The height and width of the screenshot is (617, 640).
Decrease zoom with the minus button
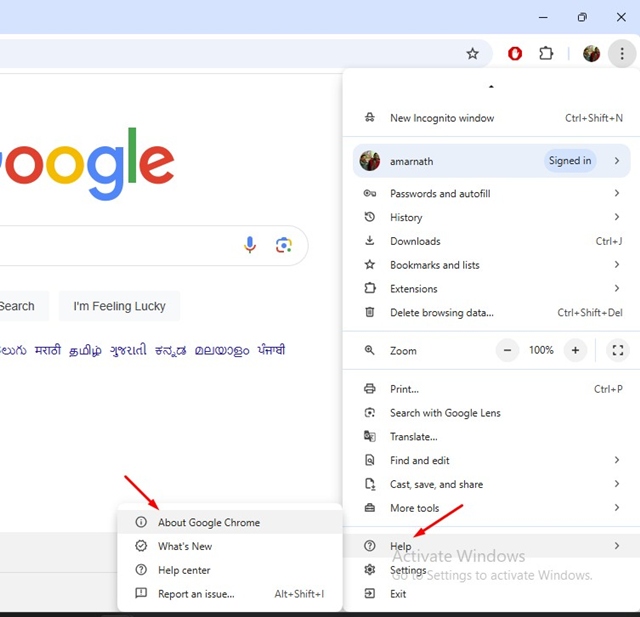click(x=507, y=350)
